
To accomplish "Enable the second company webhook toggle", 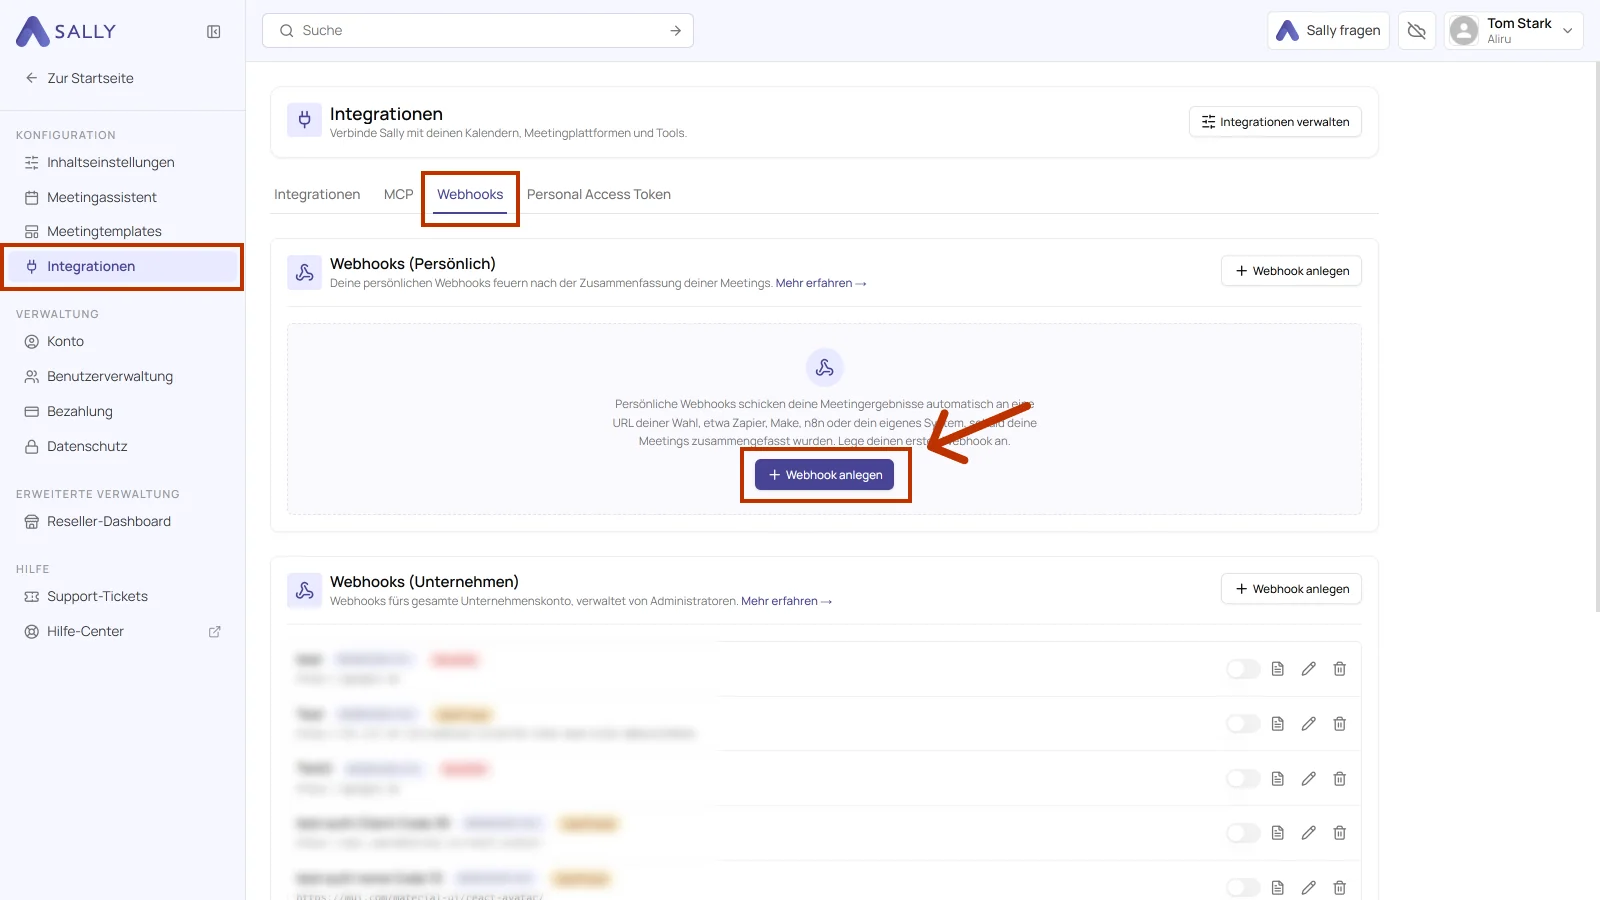I will 1243,724.
